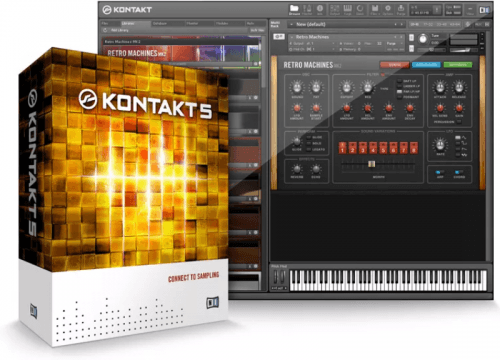Click the red tab button in Retro Machines

(394, 65)
